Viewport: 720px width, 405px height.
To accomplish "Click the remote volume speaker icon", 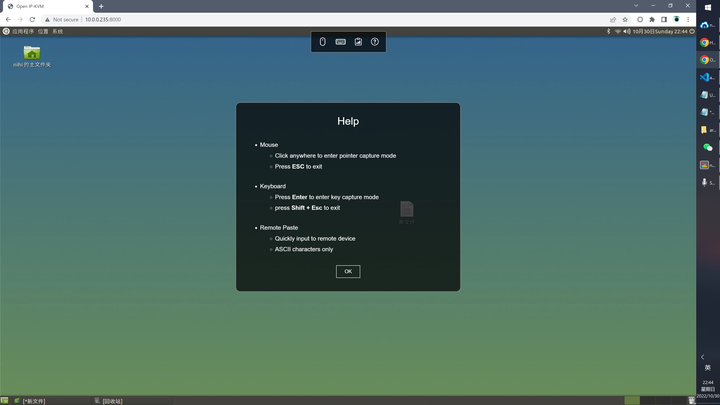I will point(627,32).
